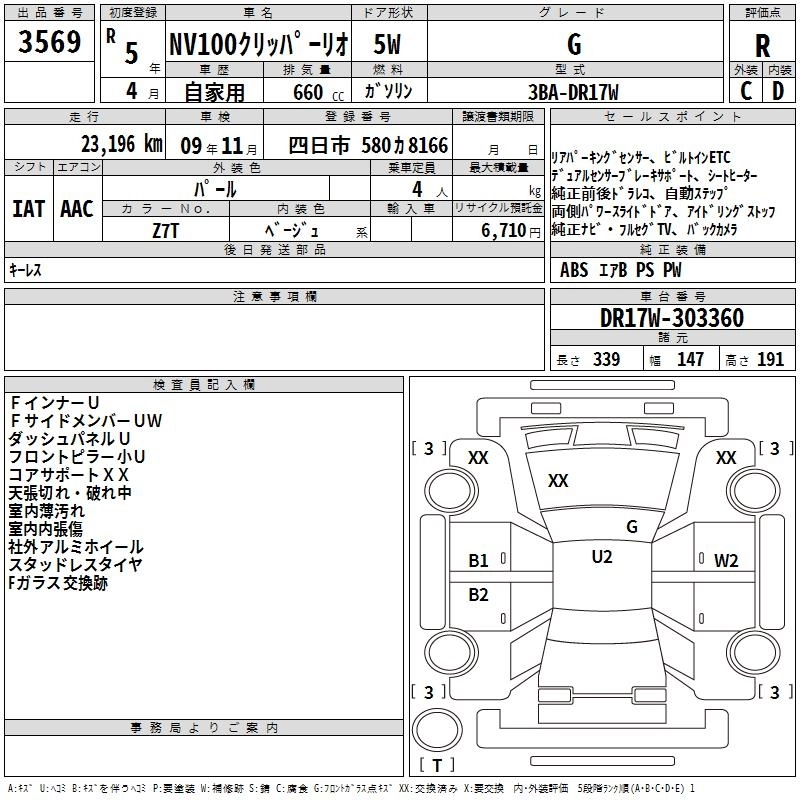Click the later-shipped part キーレス
Screen dimensions: 800x800
(25, 270)
